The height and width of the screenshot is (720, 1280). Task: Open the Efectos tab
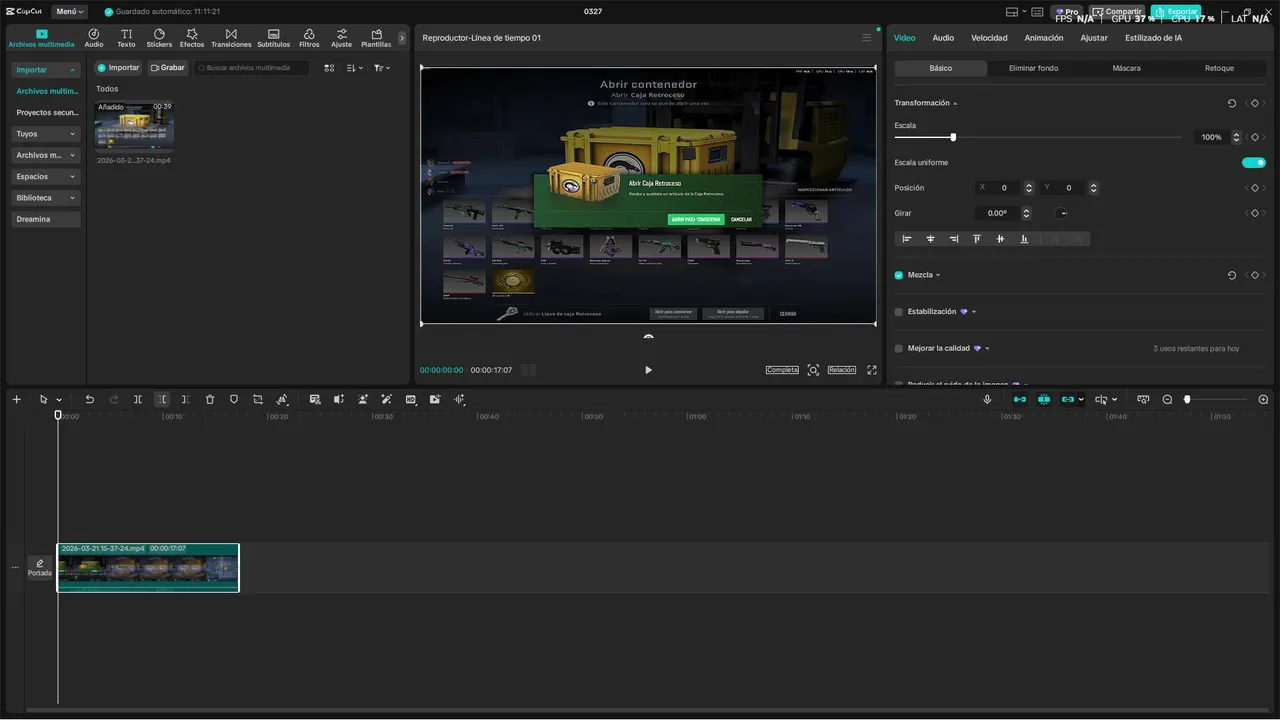(x=192, y=38)
